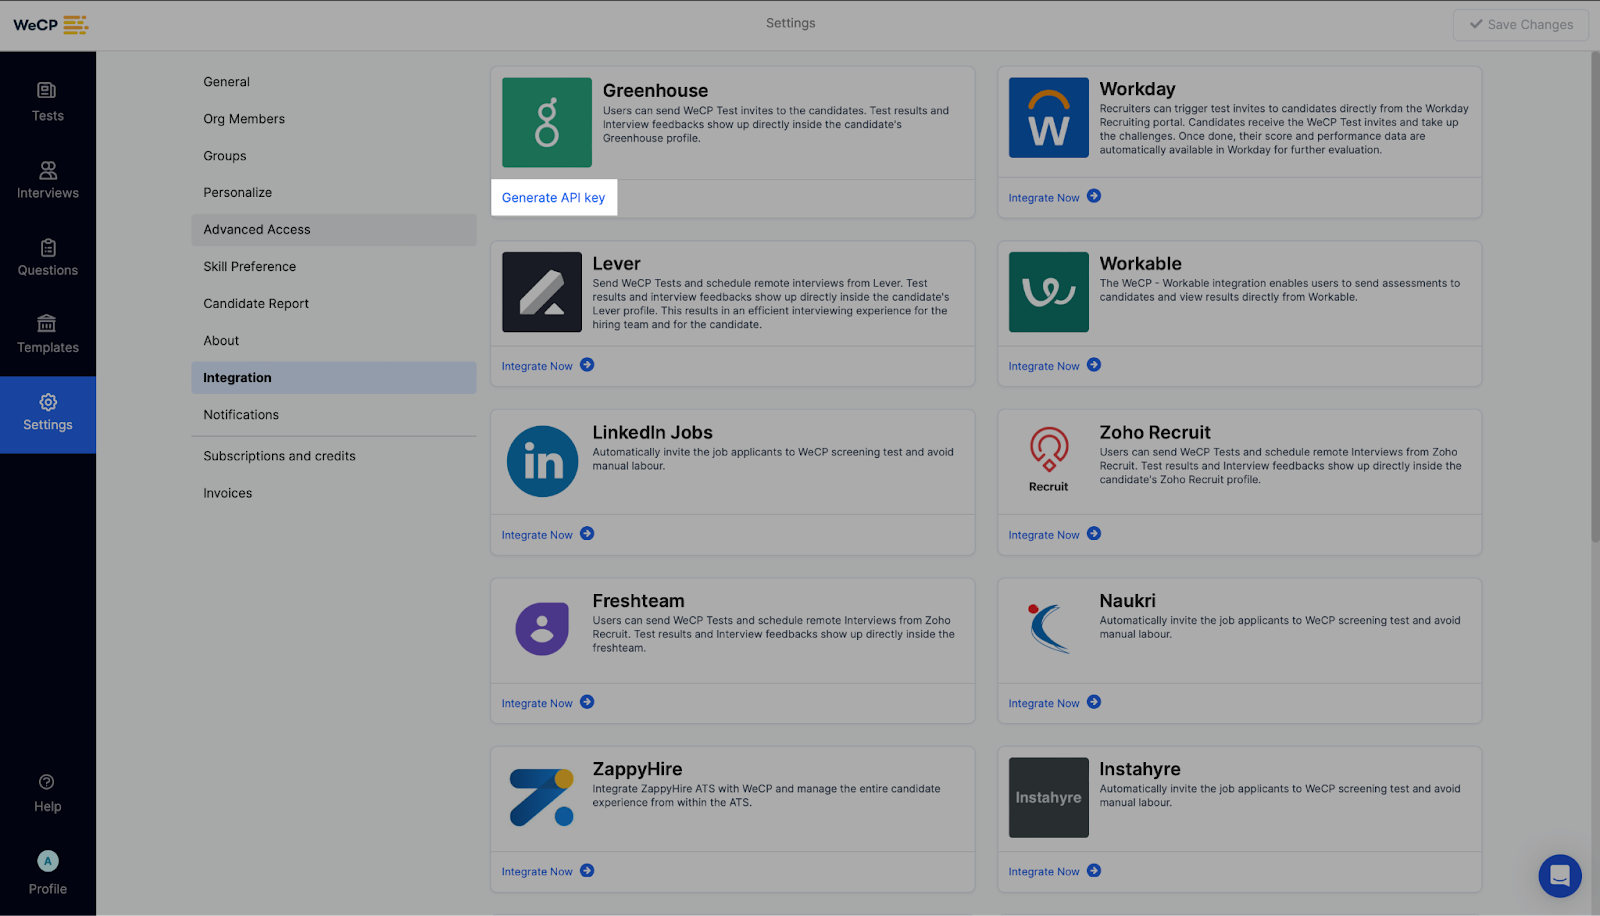
Task: Click the Lever logo icon
Action: (x=542, y=292)
